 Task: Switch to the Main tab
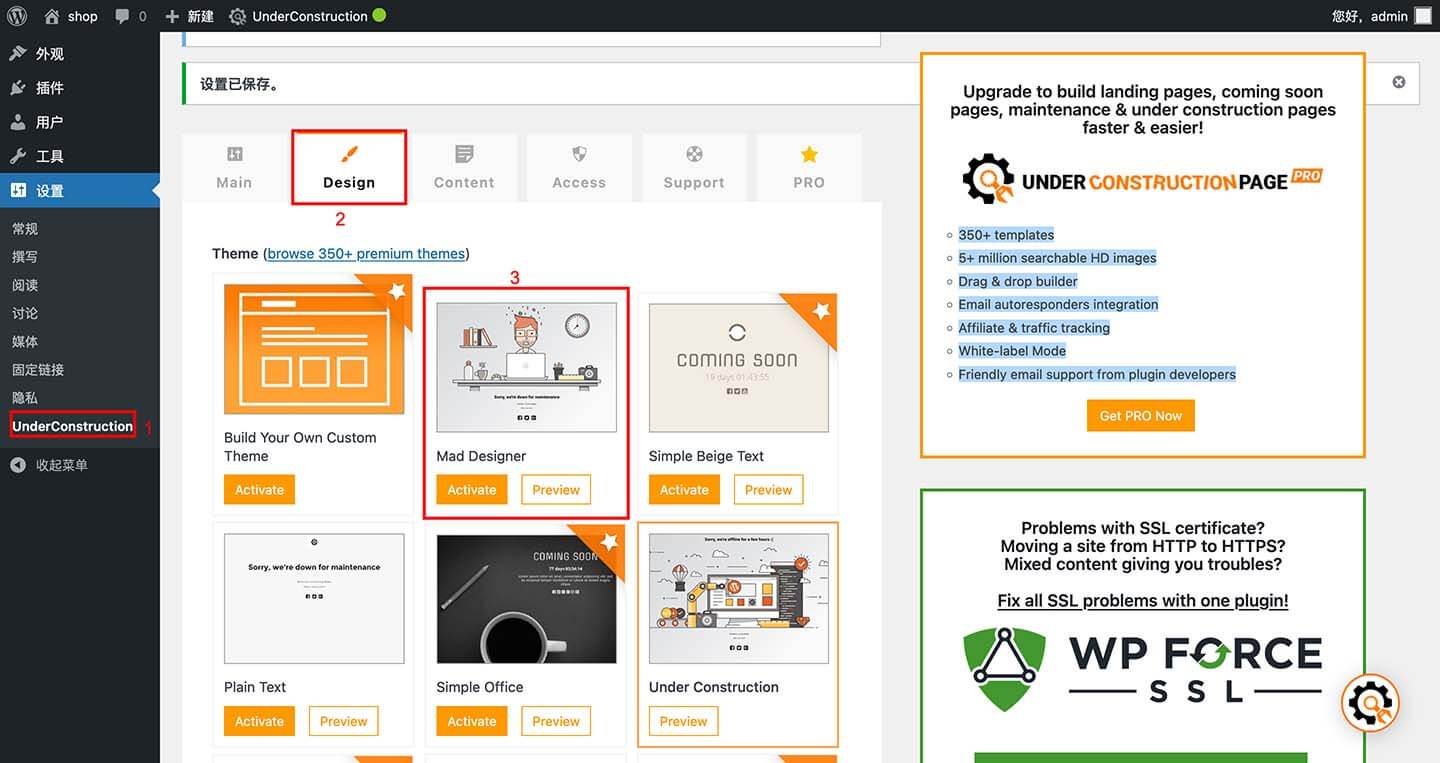(x=234, y=168)
